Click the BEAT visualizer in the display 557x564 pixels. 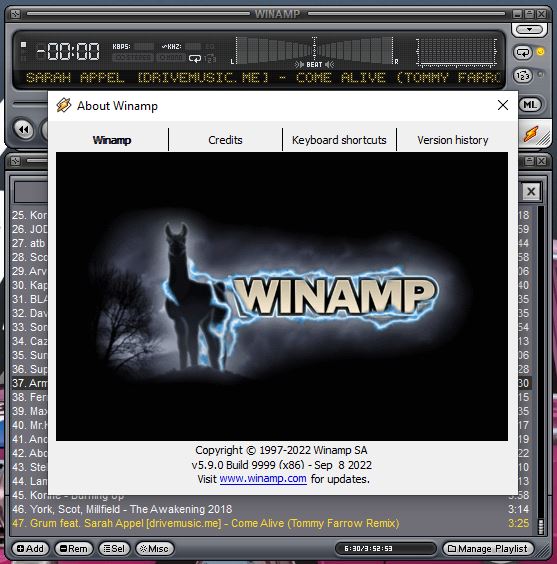click(x=314, y=52)
